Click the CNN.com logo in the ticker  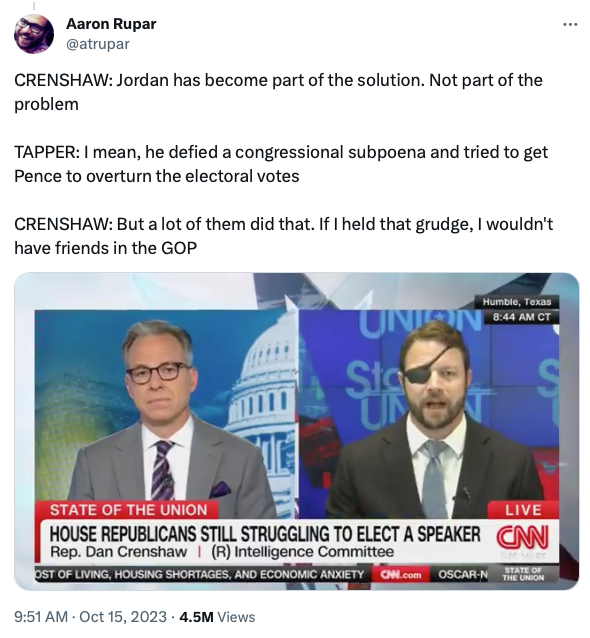point(400,575)
